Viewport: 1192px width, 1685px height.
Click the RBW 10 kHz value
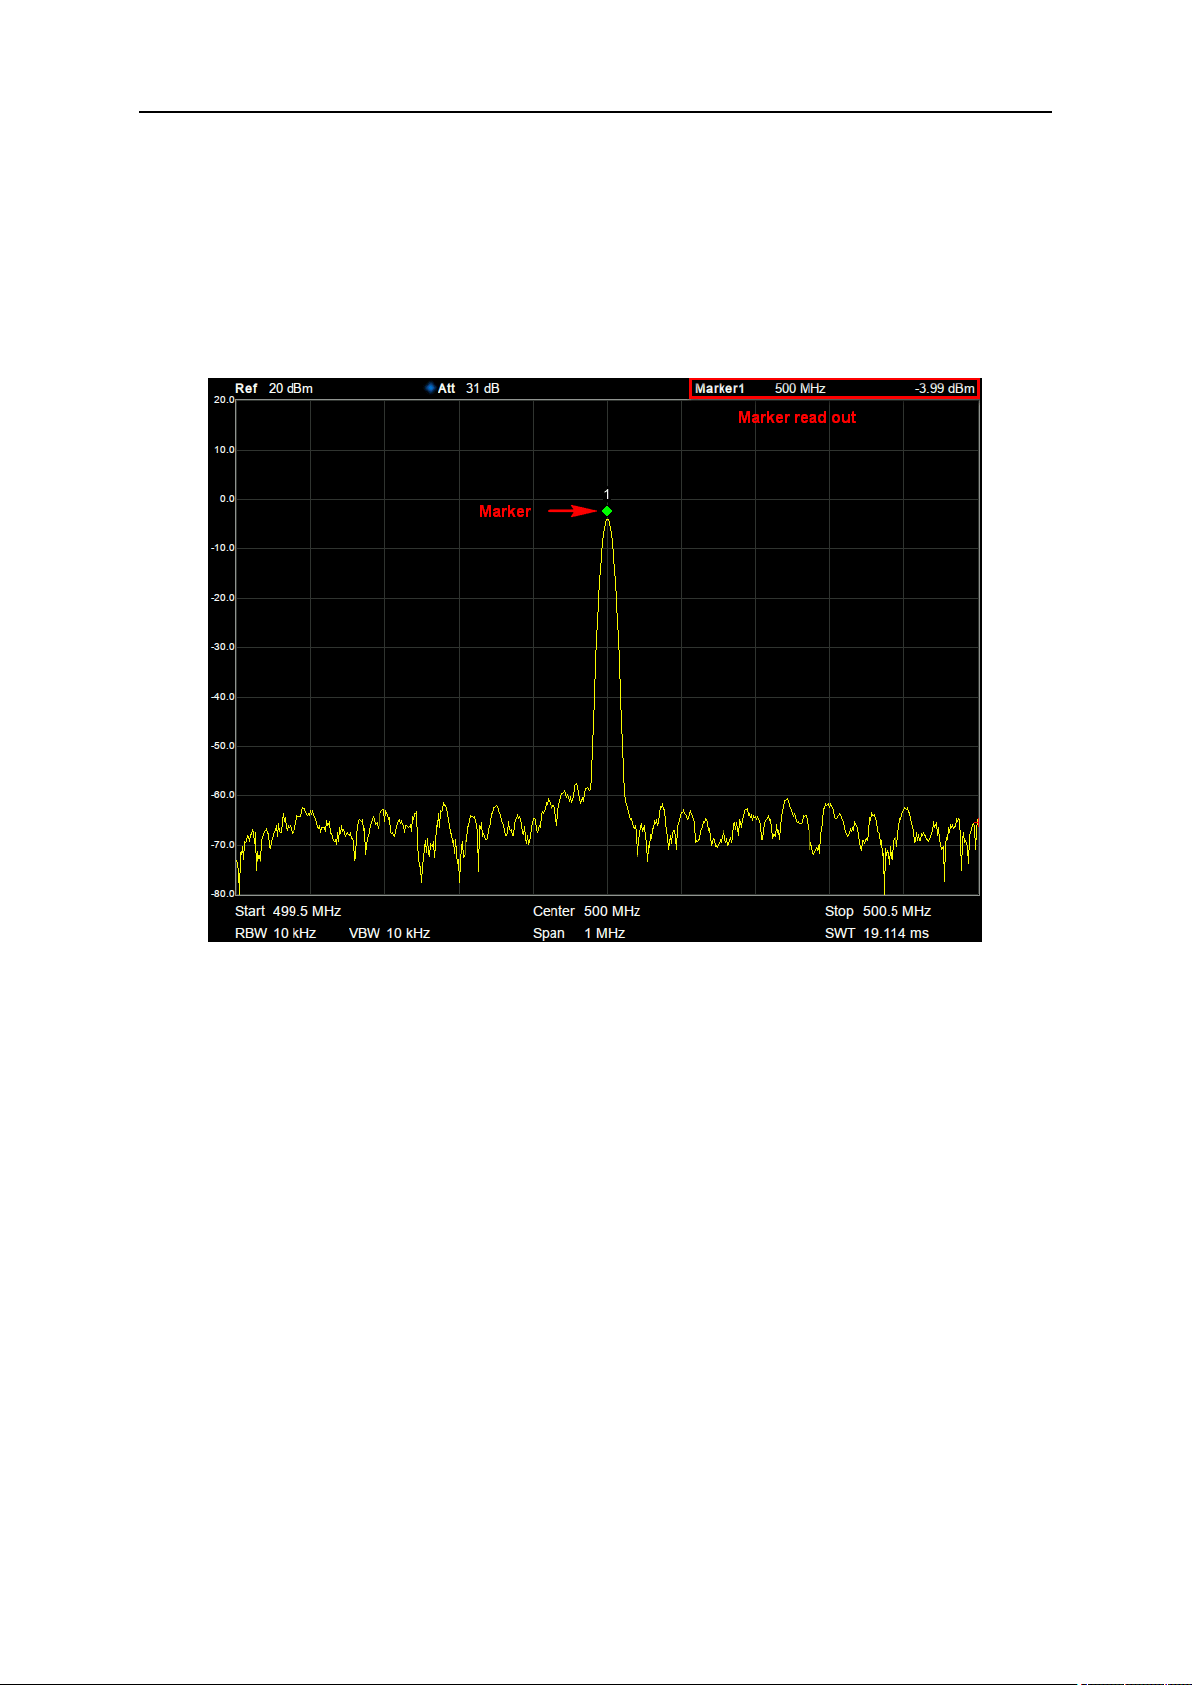point(275,933)
